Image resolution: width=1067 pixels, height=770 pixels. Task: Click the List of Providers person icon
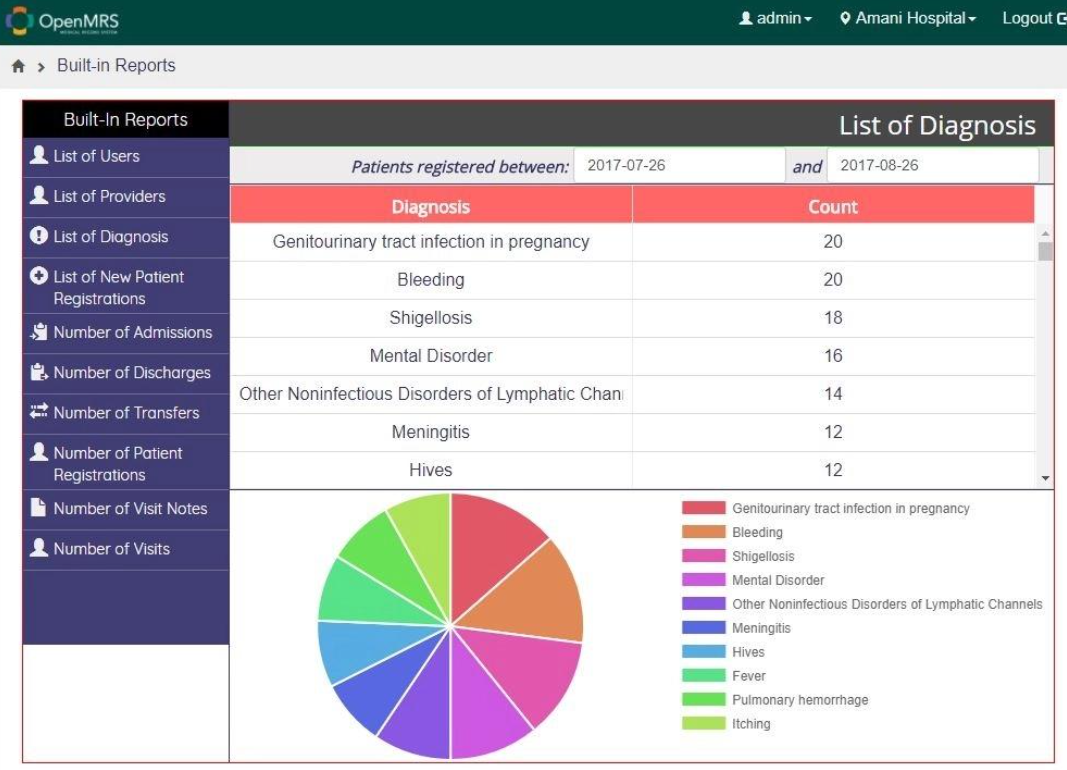[39, 195]
